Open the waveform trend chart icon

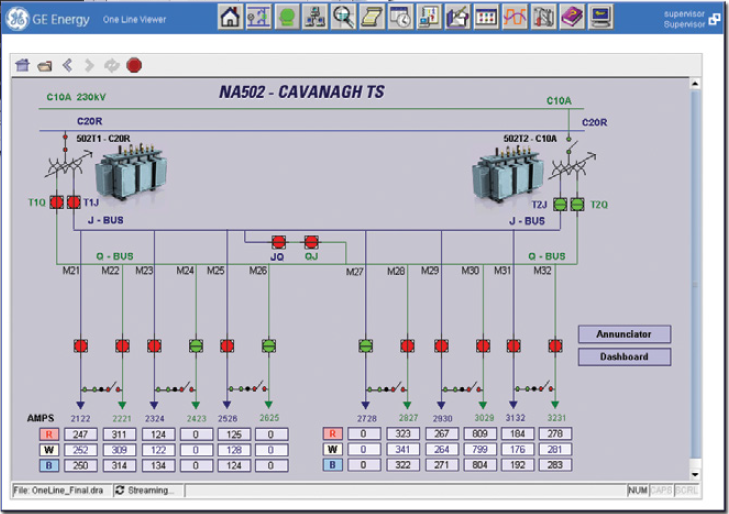[515, 17]
